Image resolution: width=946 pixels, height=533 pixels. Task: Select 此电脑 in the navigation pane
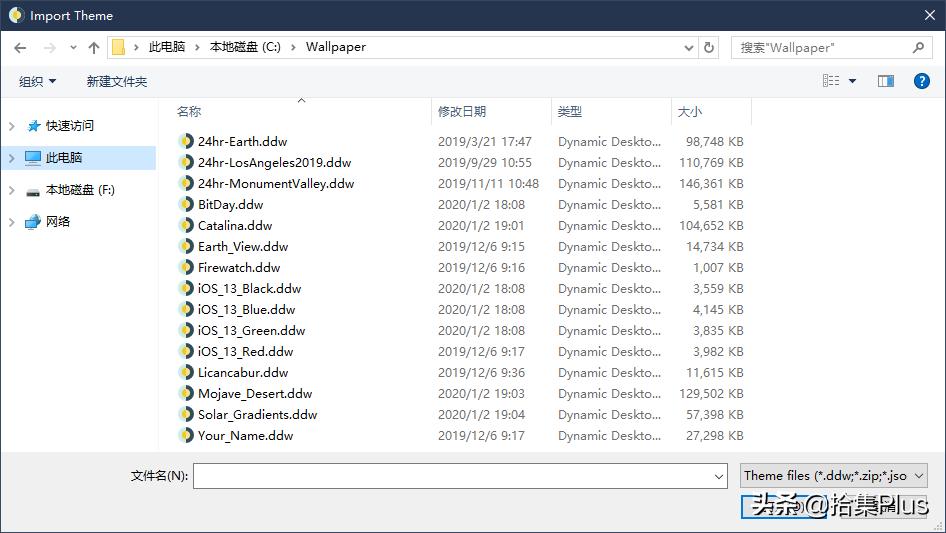(63, 158)
